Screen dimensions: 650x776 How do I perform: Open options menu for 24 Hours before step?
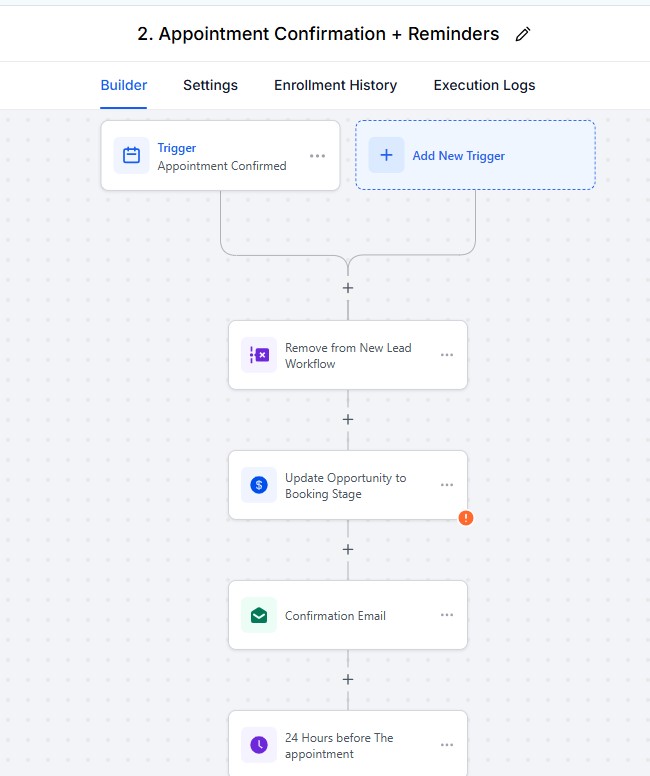(x=446, y=746)
